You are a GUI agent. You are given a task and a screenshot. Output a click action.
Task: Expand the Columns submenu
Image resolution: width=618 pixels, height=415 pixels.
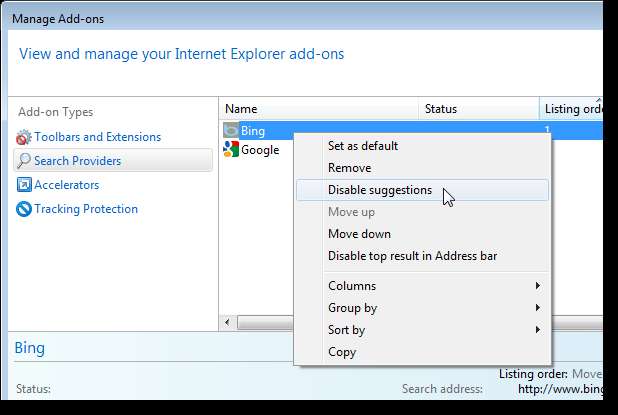[422, 286]
